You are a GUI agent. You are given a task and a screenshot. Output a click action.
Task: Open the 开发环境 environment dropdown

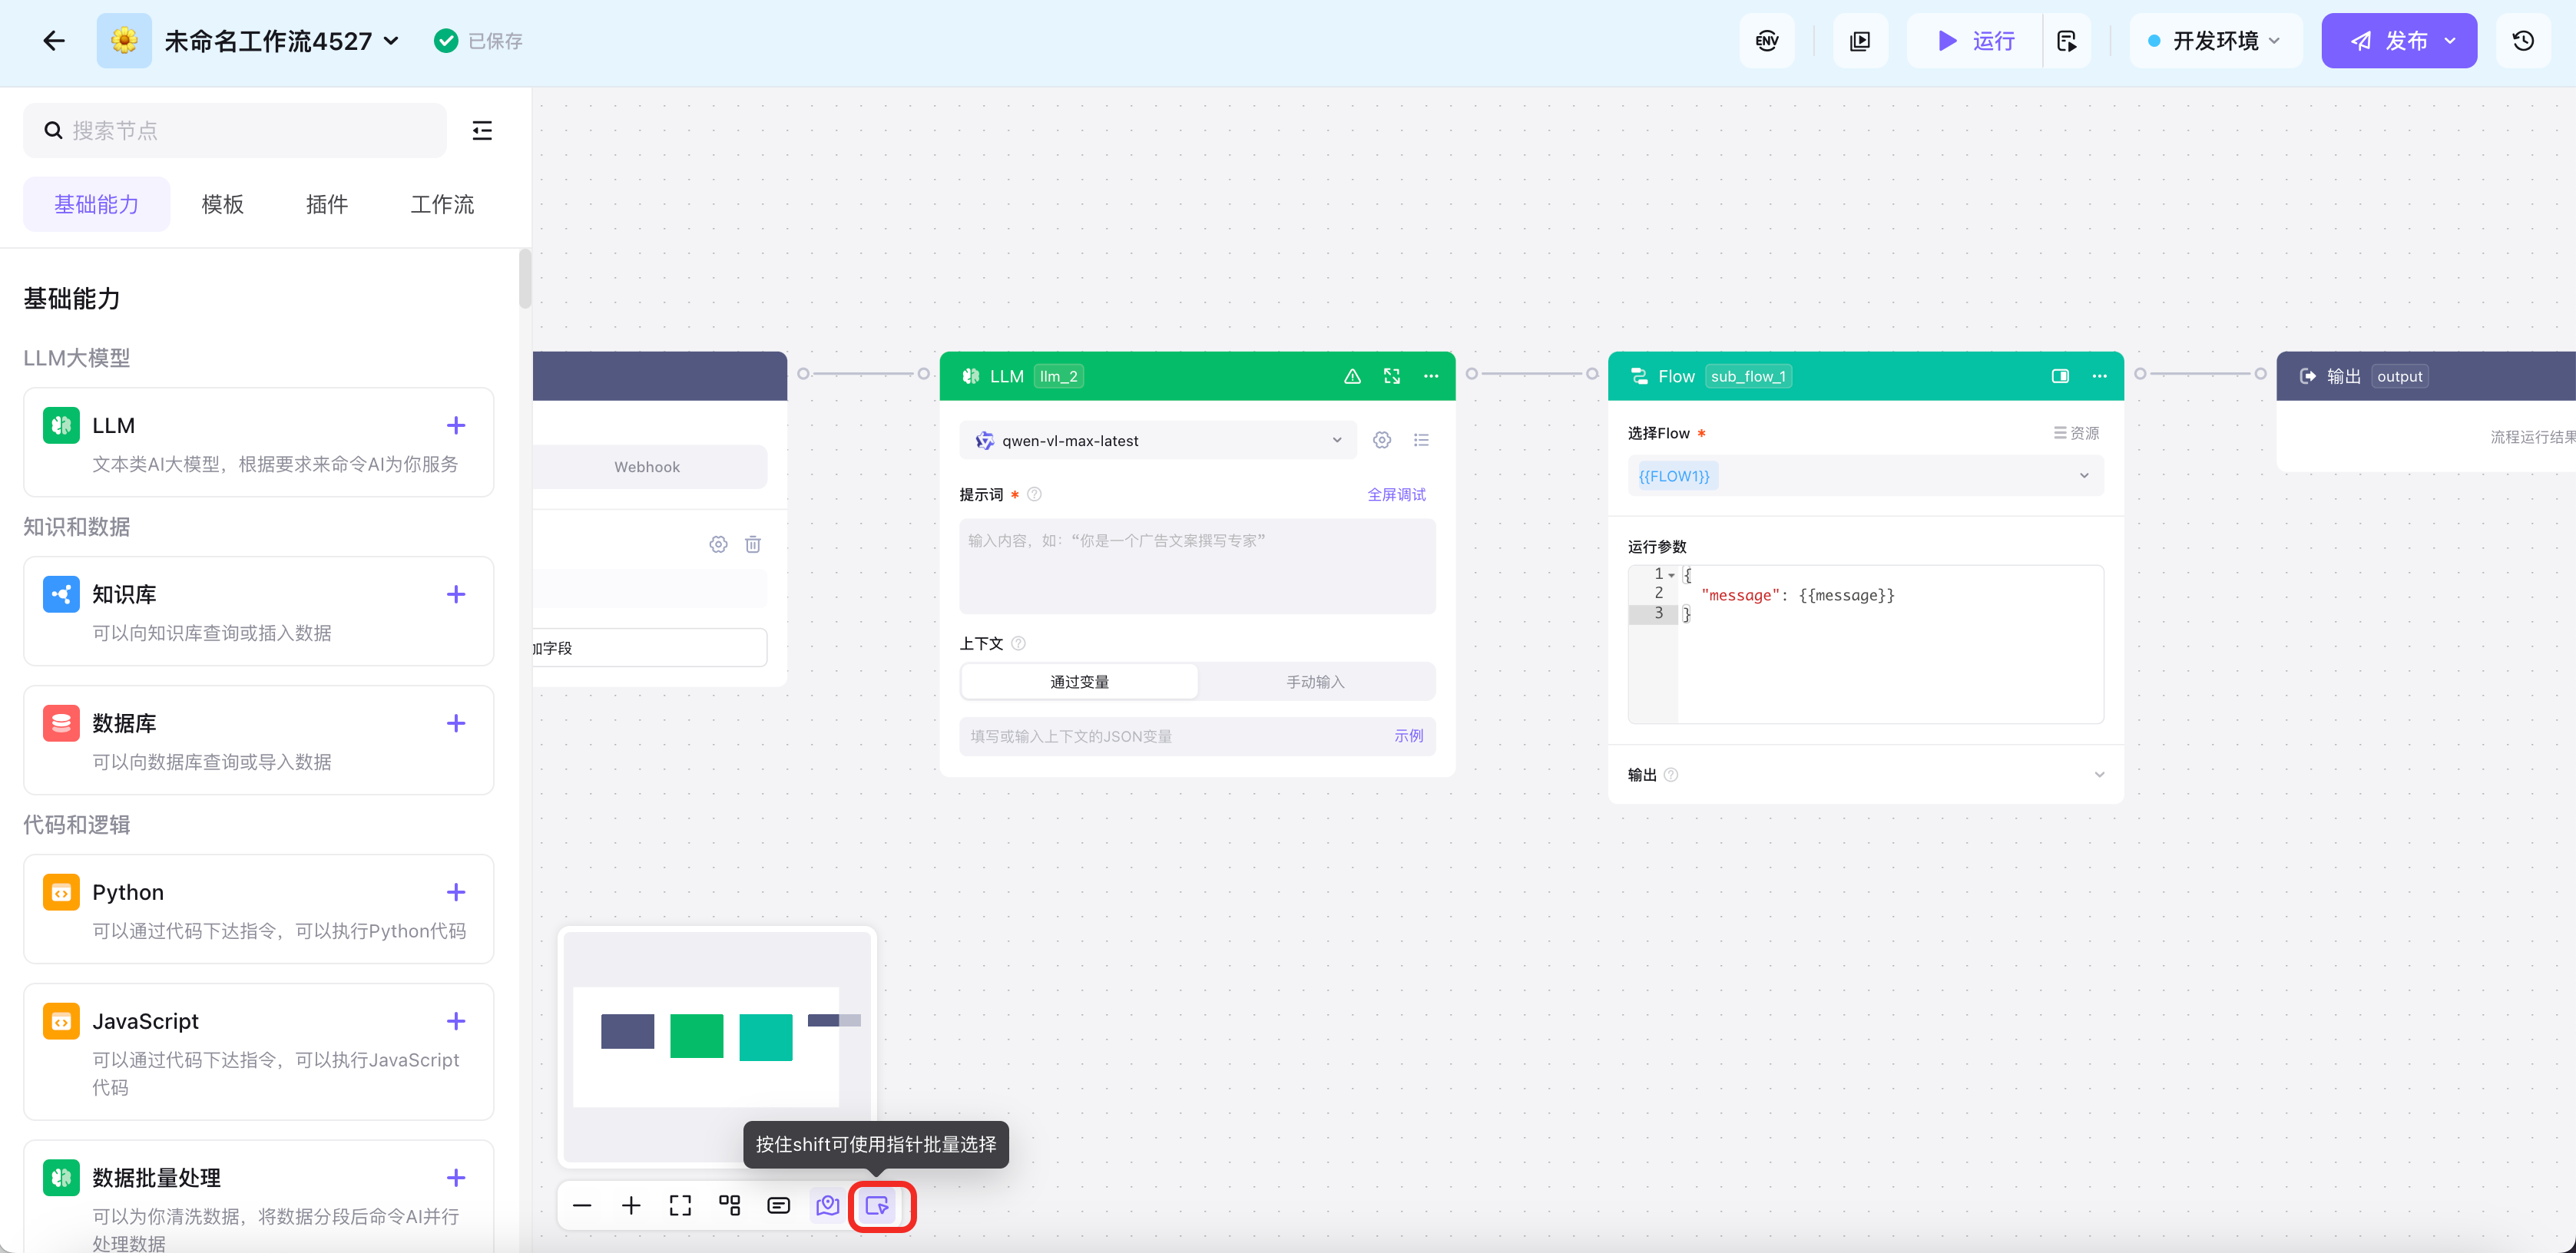tap(2215, 41)
